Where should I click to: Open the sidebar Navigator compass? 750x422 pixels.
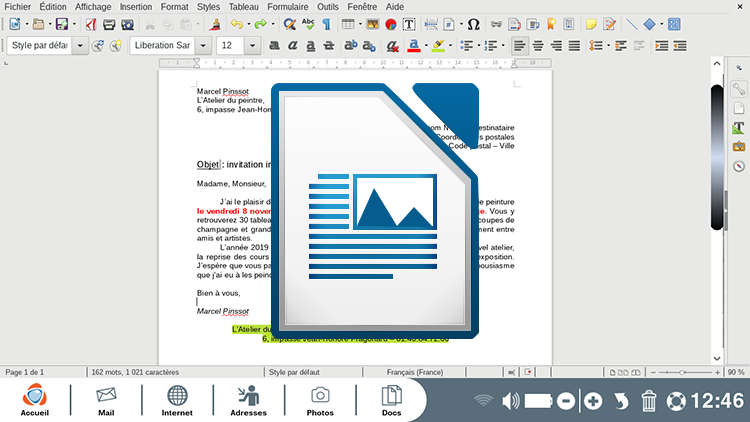click(739, 166)
